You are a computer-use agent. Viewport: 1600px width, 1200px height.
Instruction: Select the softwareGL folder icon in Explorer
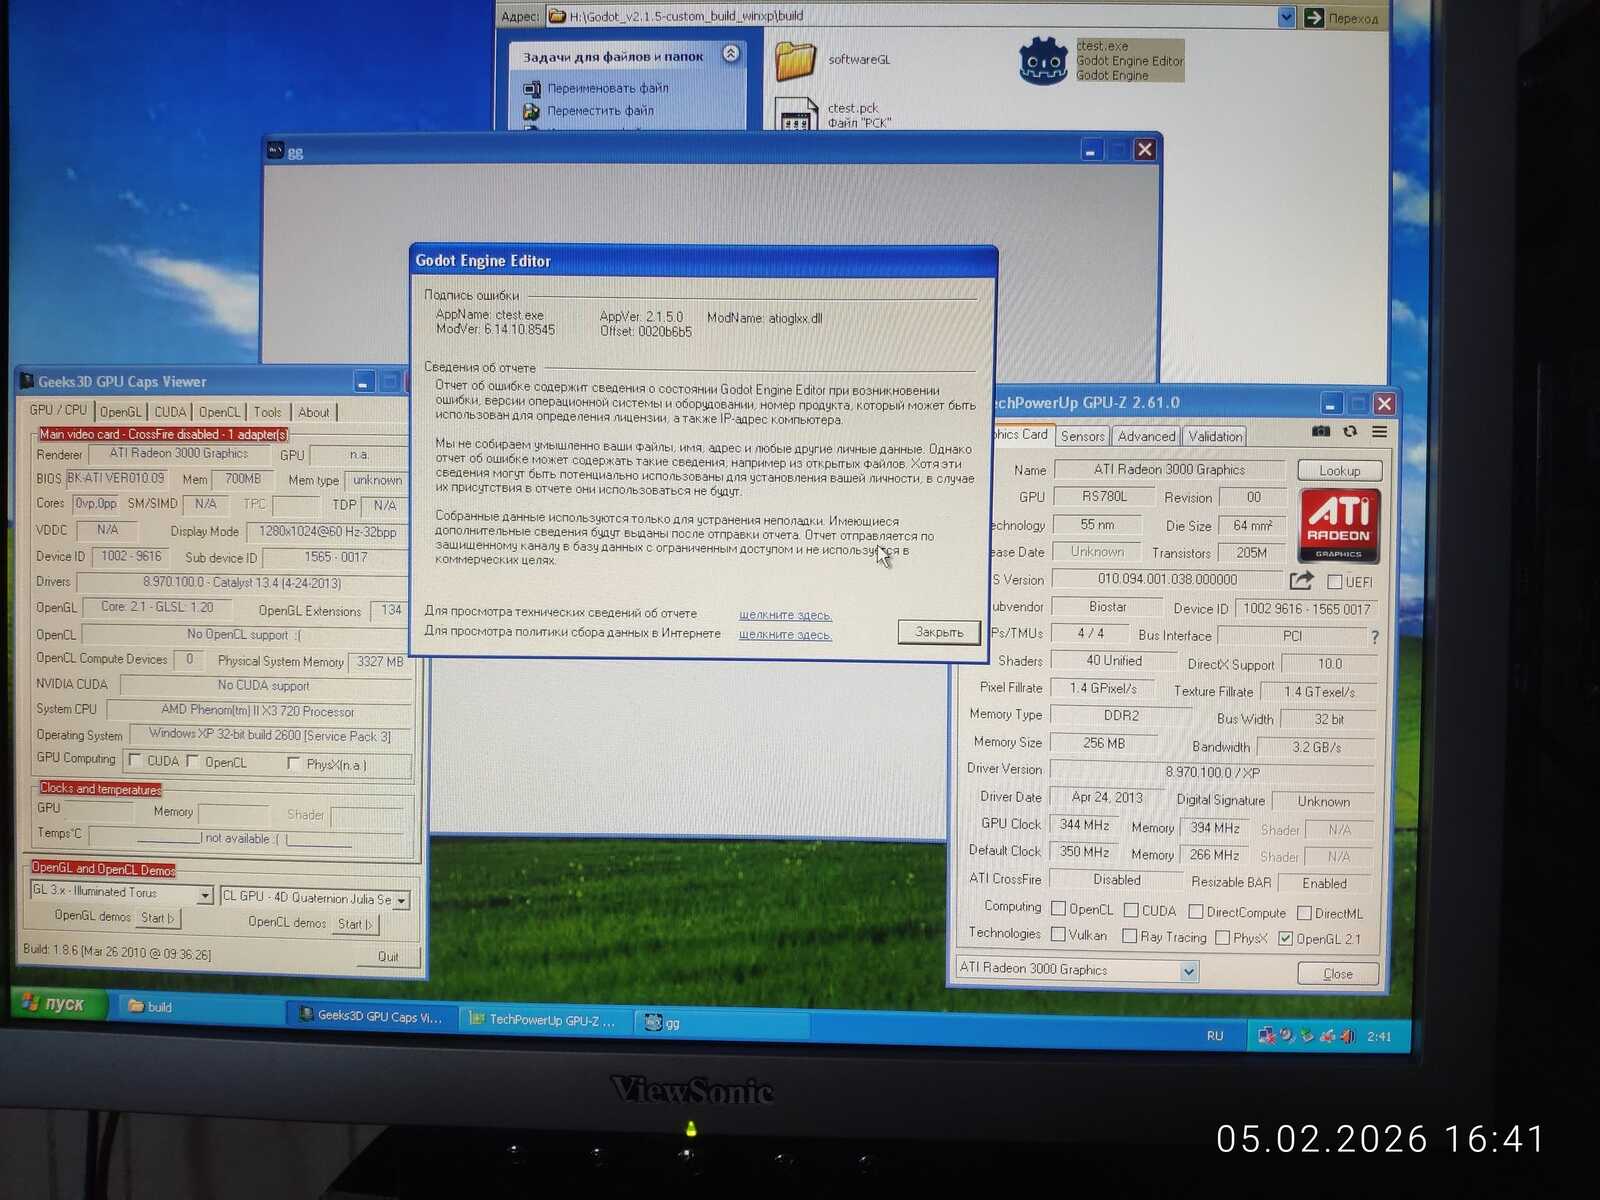[795, 60]
